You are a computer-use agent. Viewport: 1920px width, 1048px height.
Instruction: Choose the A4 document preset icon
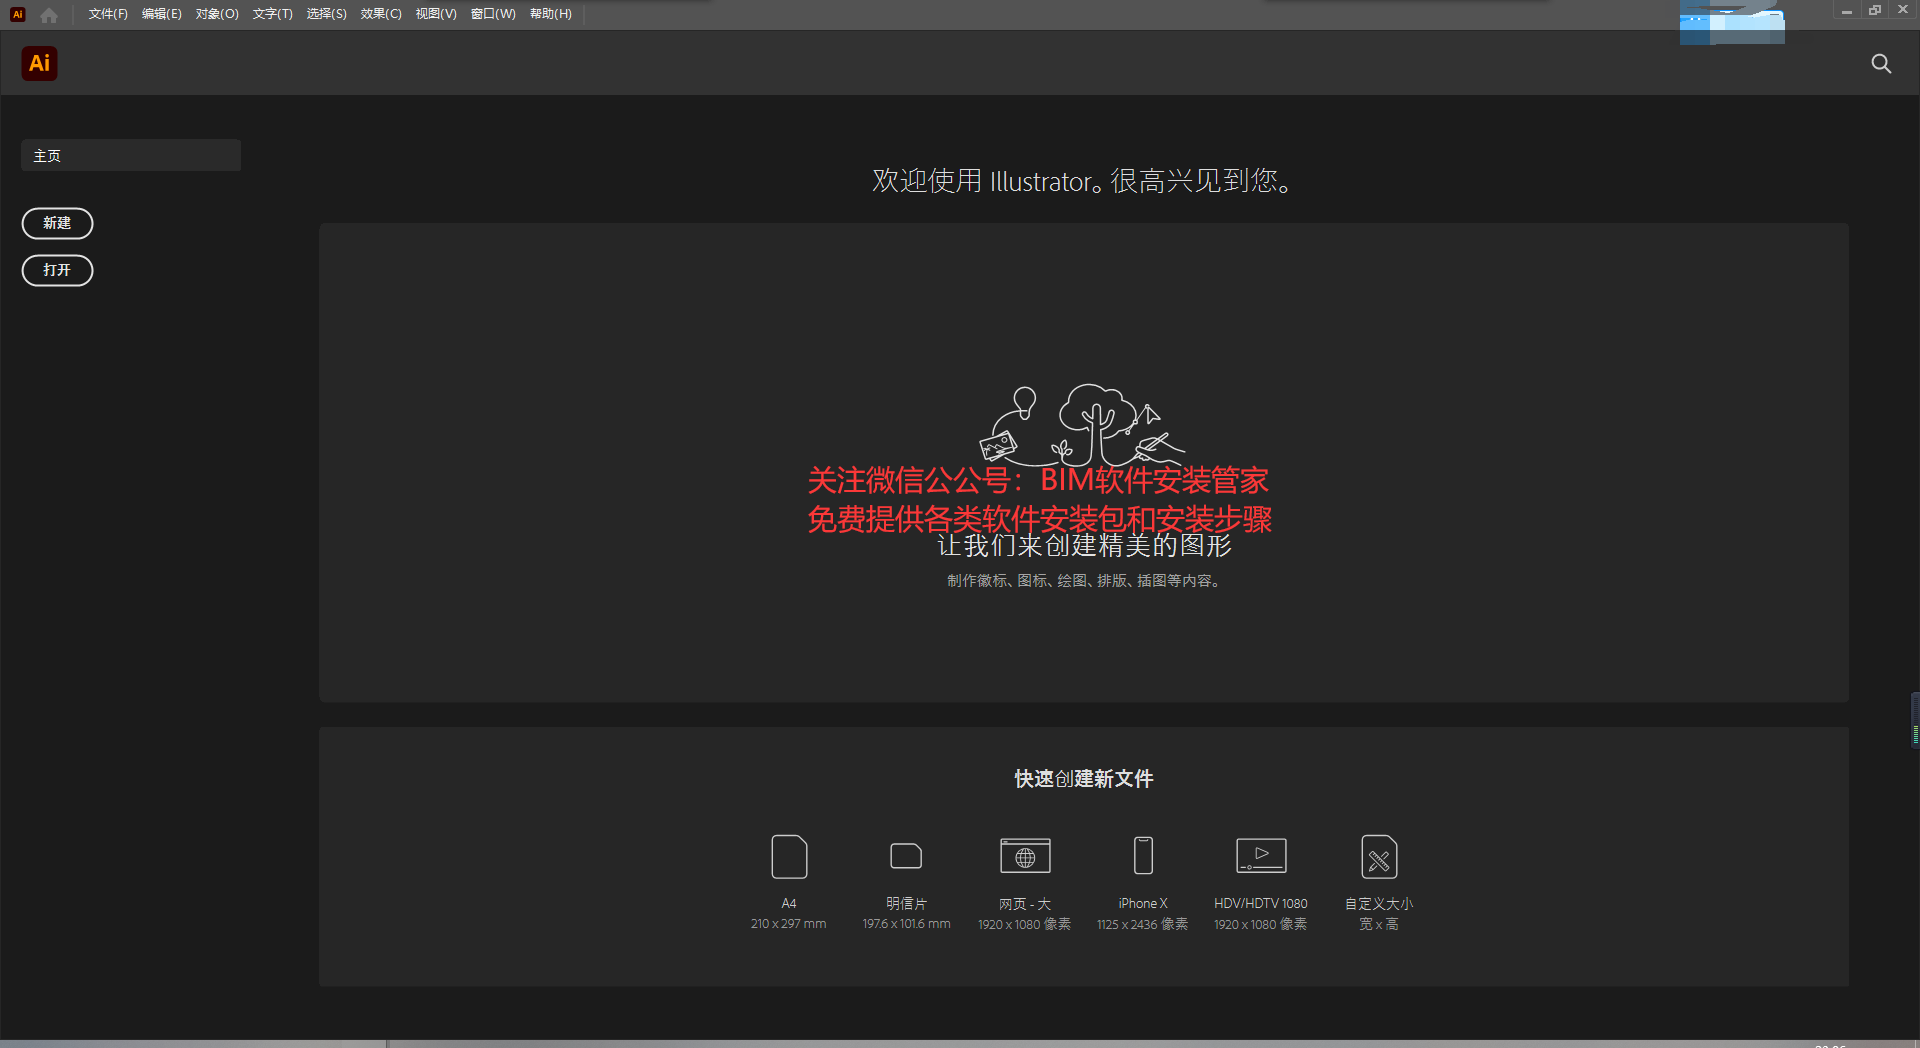pos(789,857)
